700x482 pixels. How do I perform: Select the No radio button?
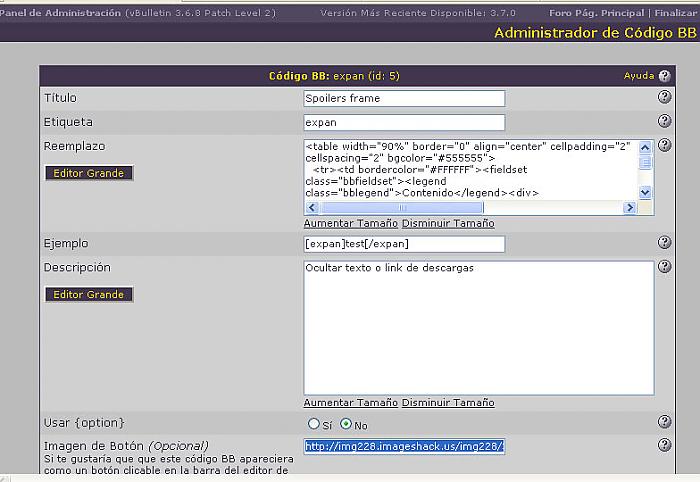click(x=346, y=423)
